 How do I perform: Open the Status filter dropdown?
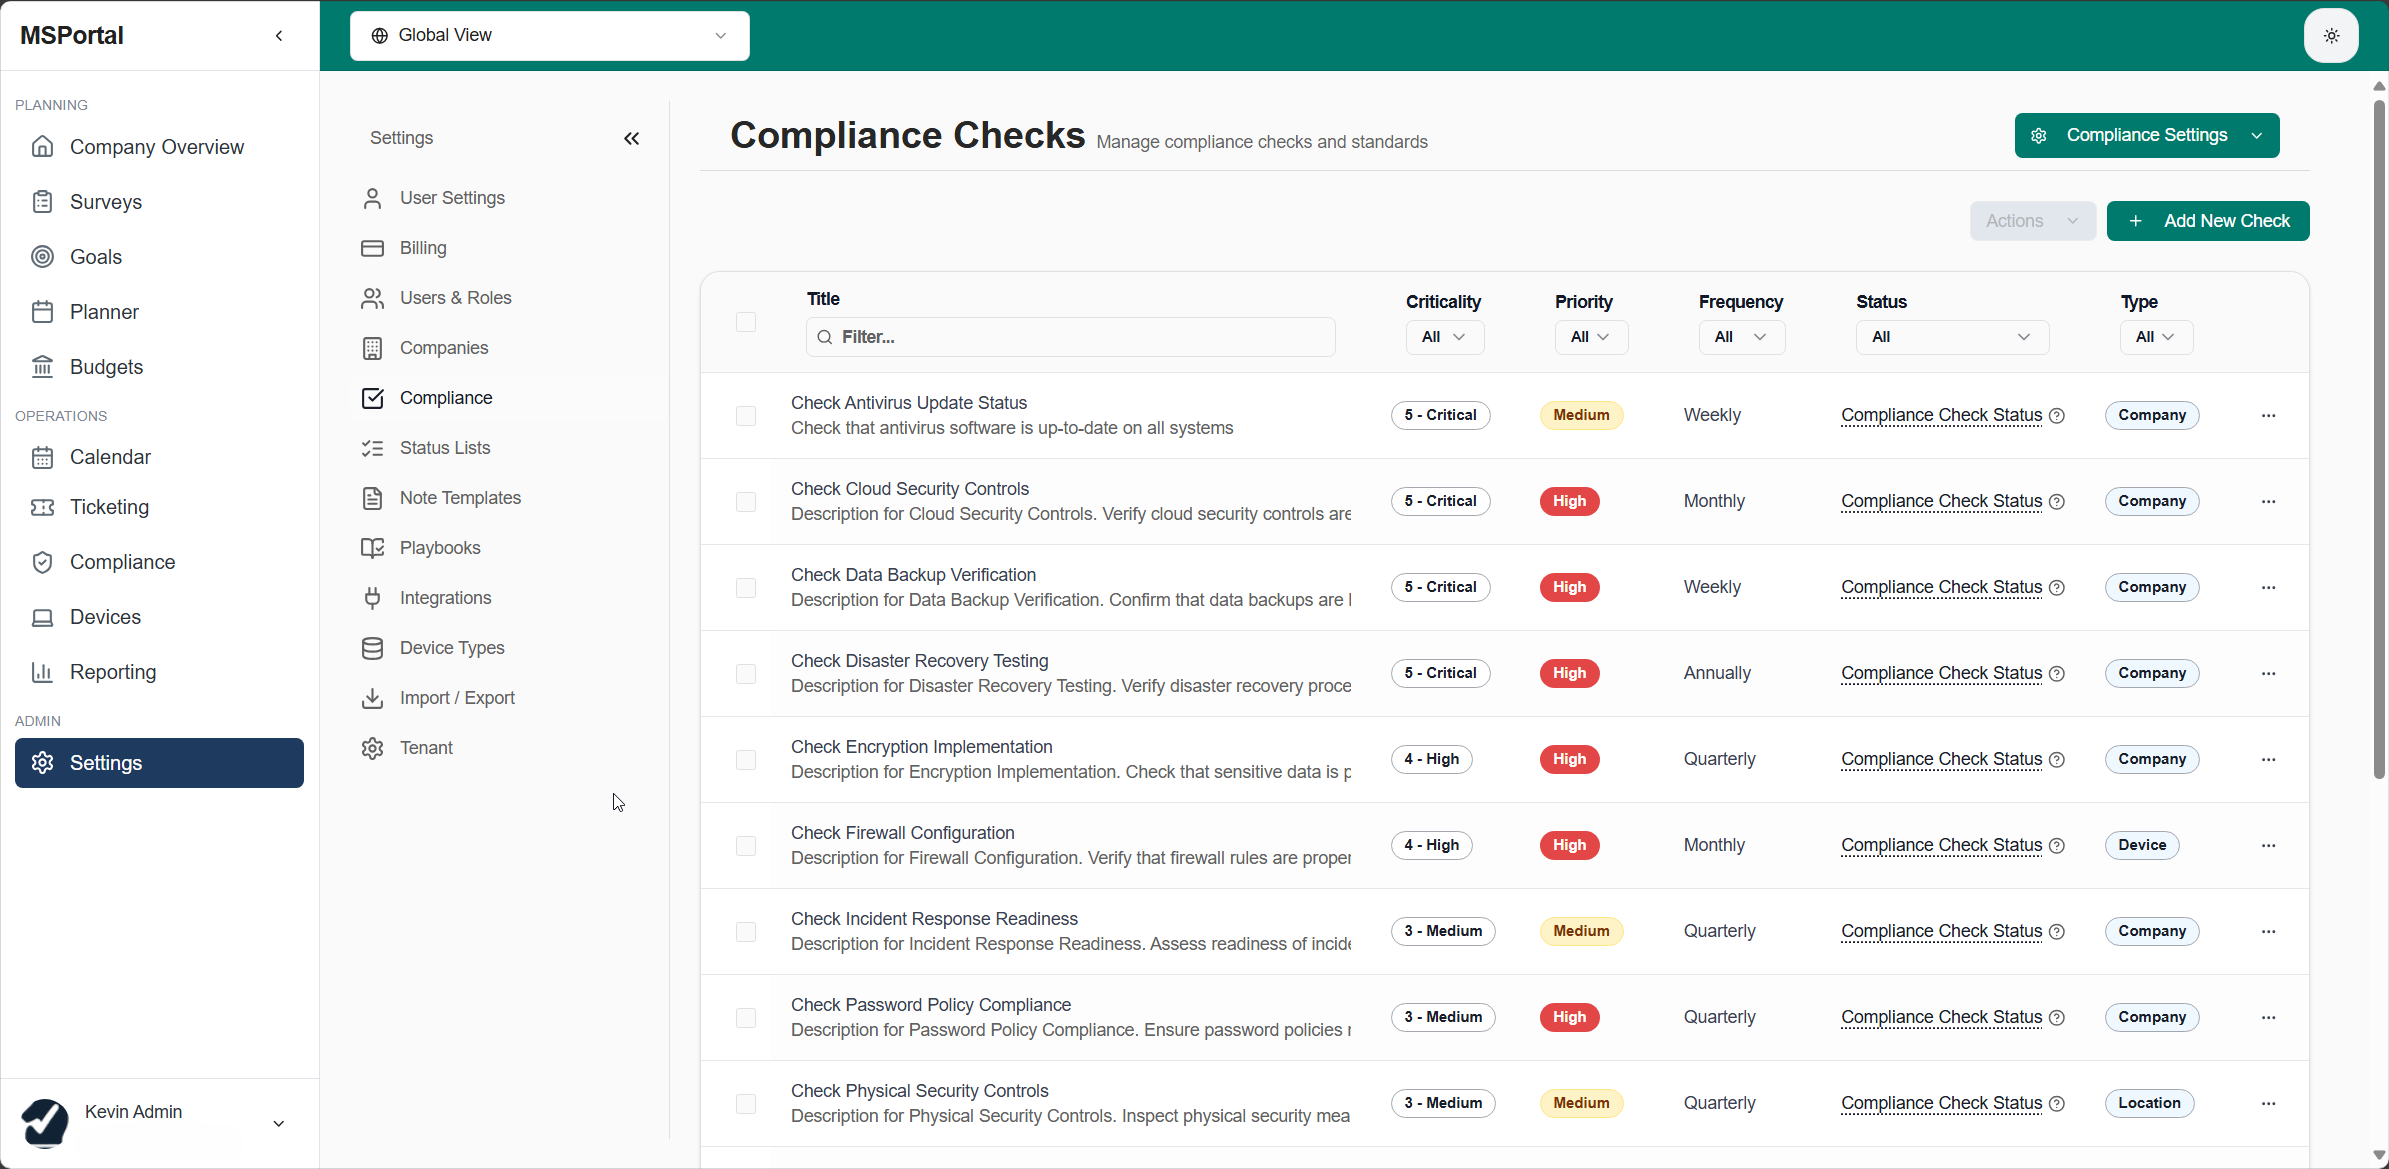(1952, 337)
